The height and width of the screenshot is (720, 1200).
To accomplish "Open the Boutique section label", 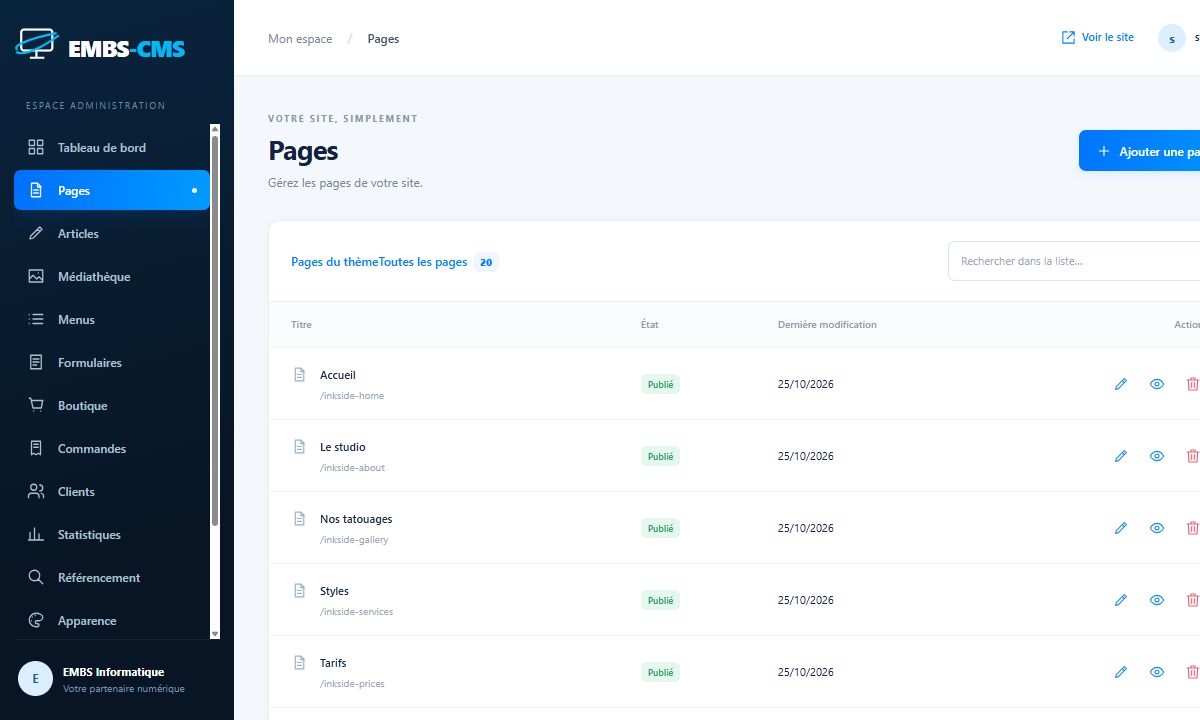I will 82,405.
